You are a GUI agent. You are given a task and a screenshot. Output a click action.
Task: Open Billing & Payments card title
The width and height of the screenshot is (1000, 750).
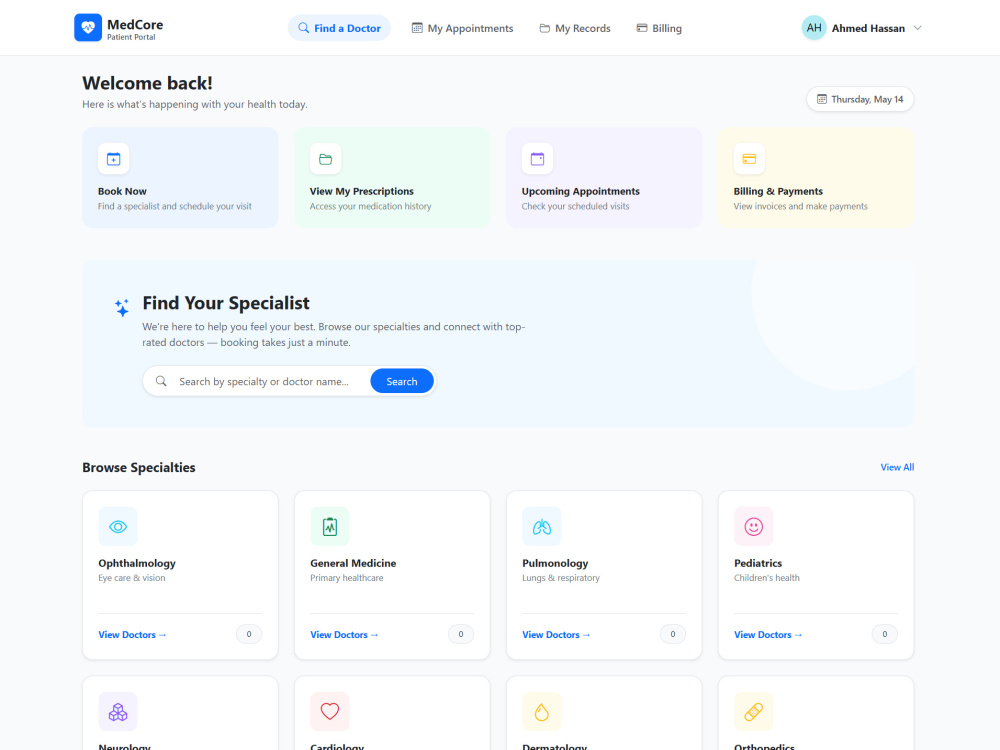(777, 191)
